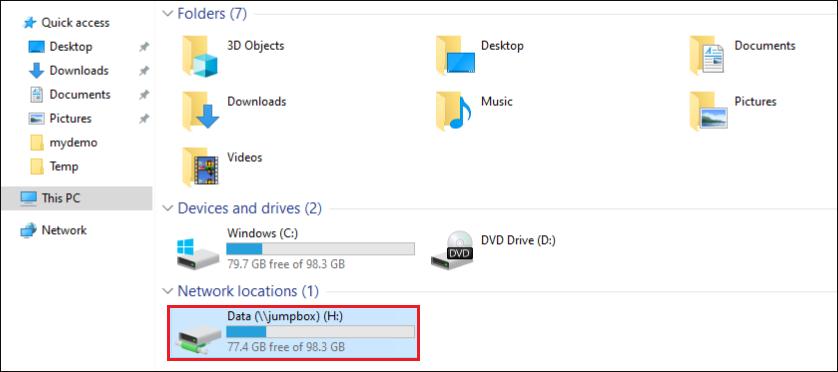Screen dimensions: 838x372
Task: Open Temp in navigation pane
Action: coord(64,167)
